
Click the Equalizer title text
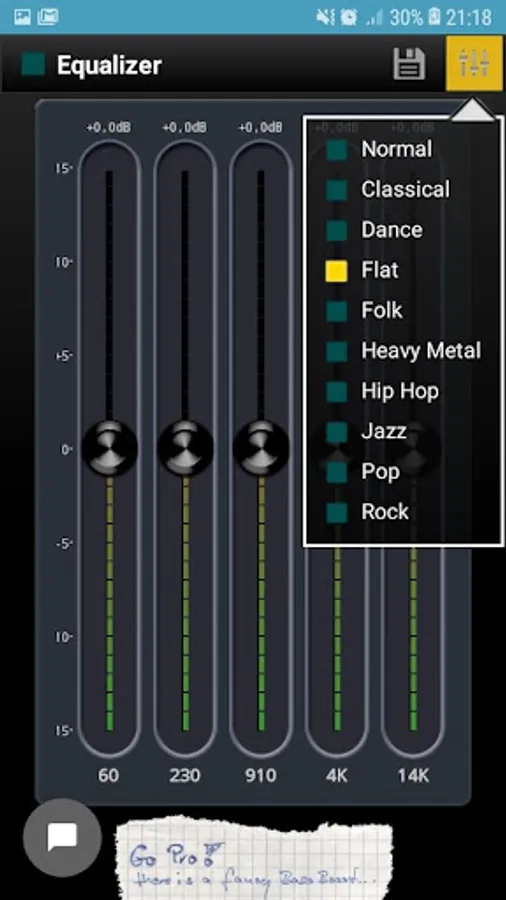click(x=109, y=65)
